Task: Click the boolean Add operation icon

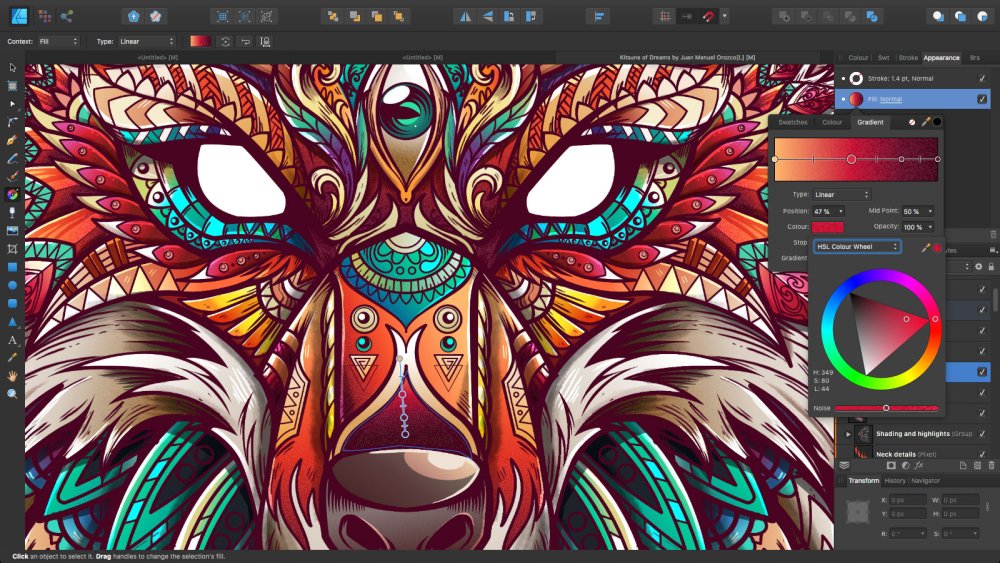Action: [x=784, y=17]
